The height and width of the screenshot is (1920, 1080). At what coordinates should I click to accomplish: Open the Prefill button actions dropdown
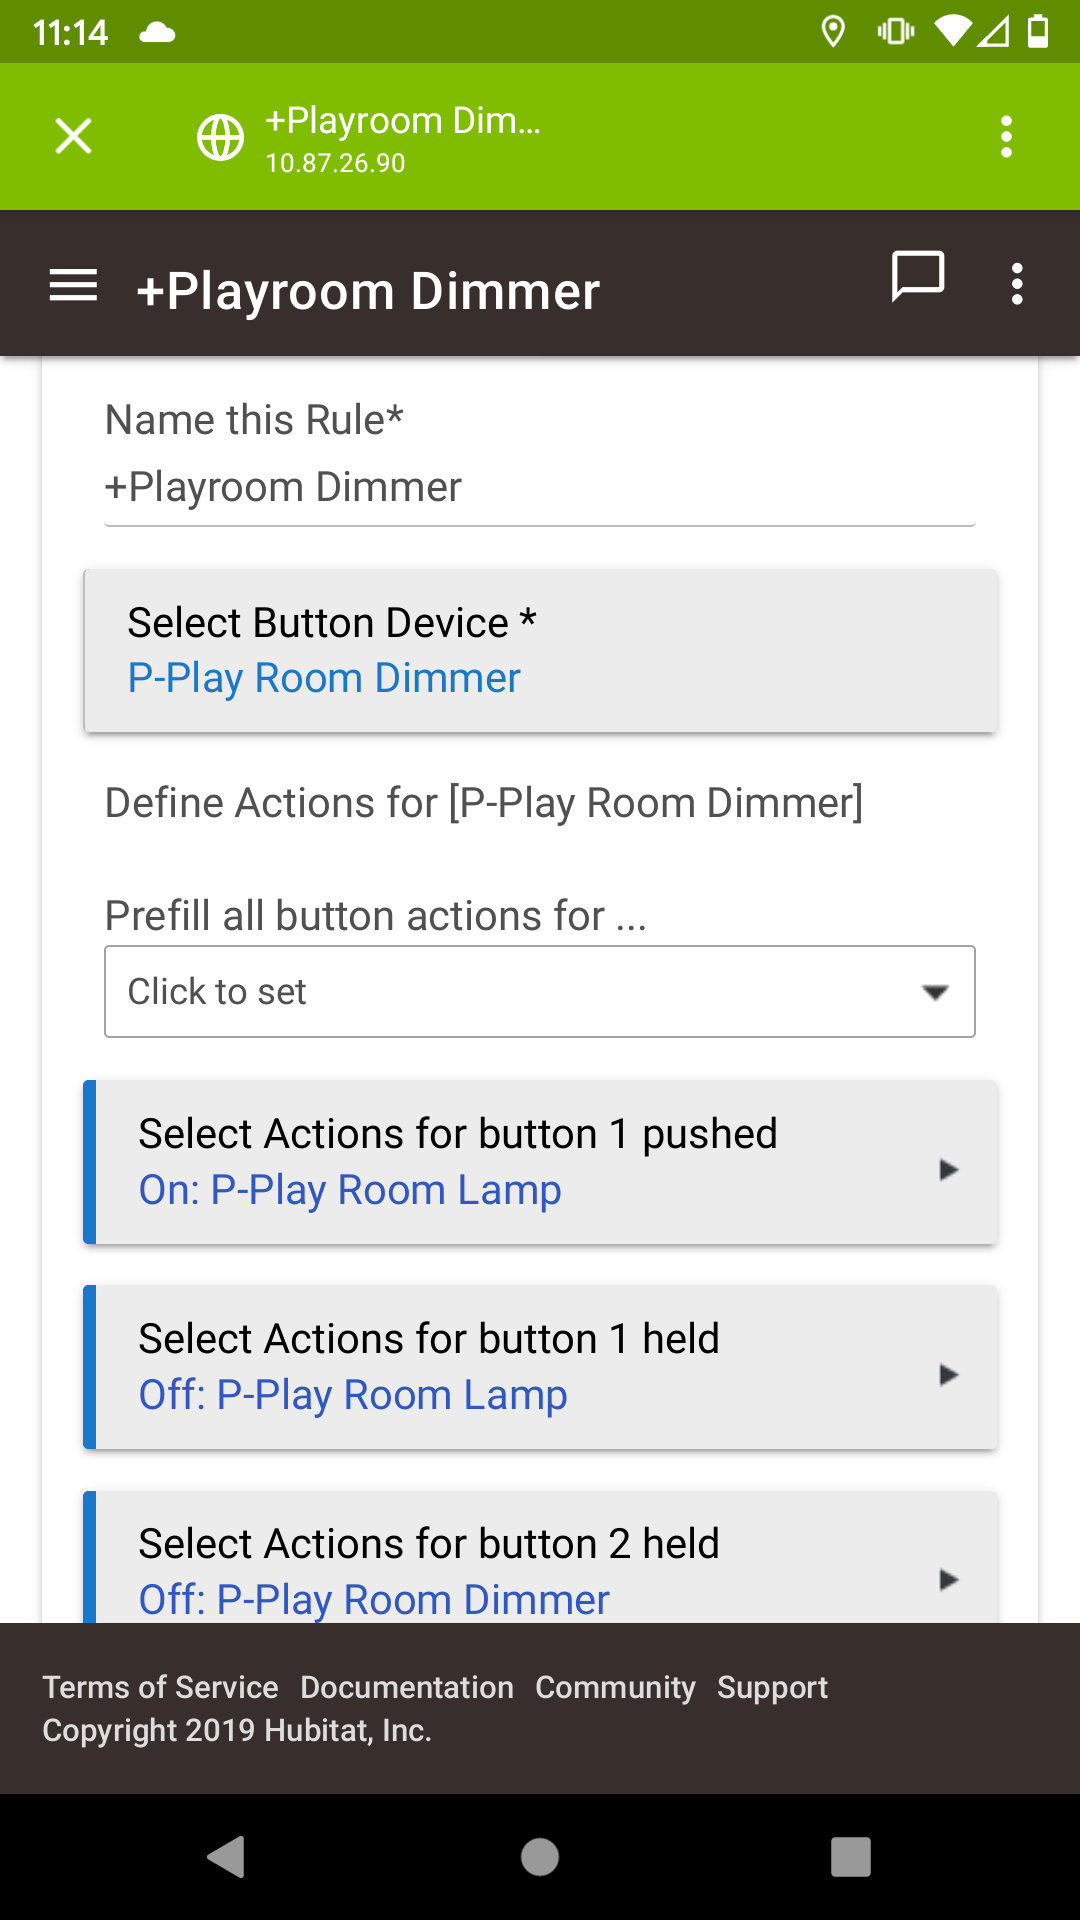pos(540,991)
